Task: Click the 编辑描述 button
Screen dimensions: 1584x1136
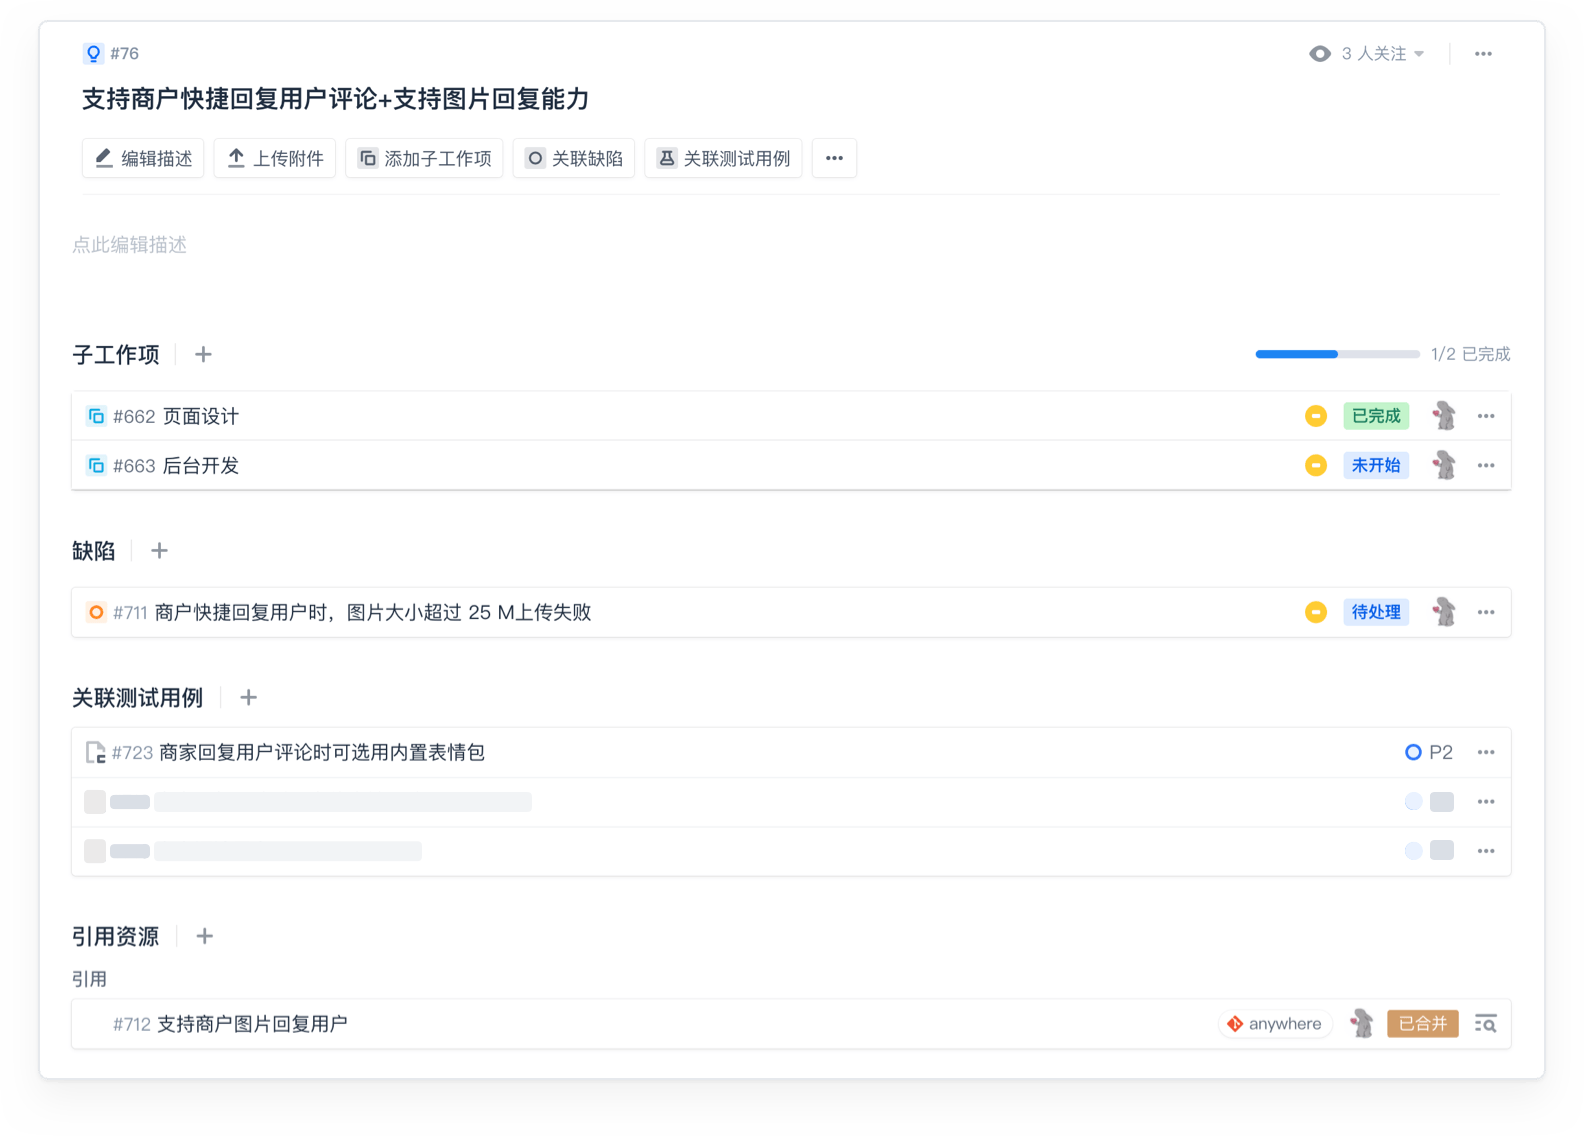Action: tap(143, 158)
